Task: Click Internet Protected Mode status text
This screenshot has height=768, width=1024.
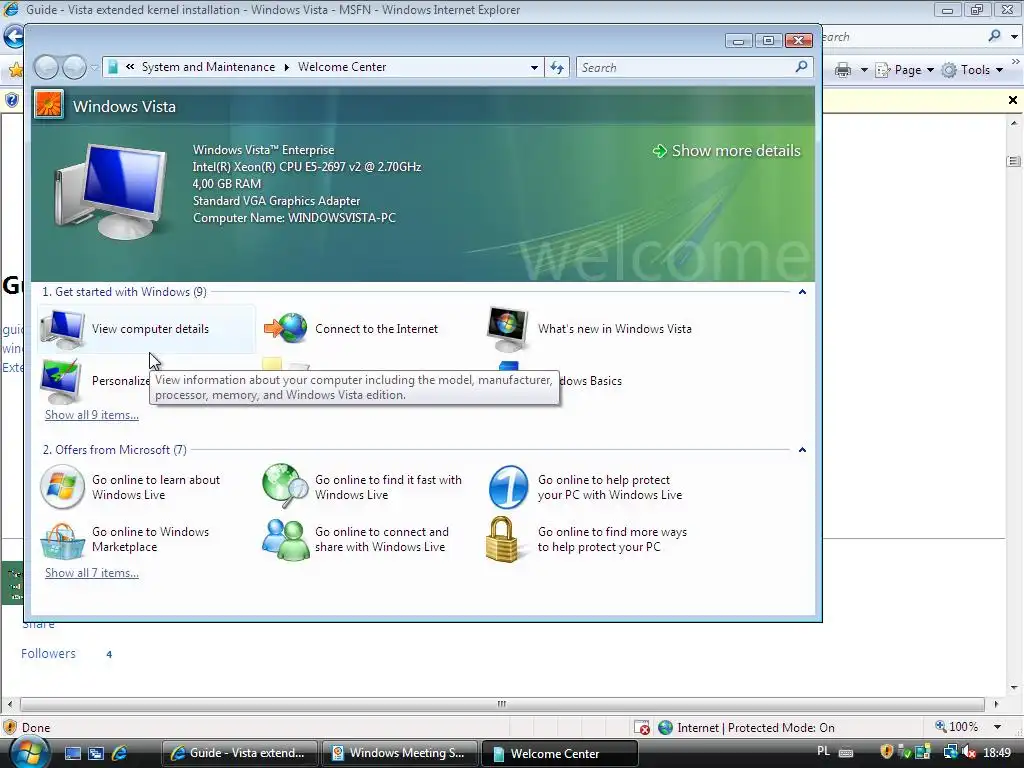Action: pyautogui.click(x=756, y=728)
